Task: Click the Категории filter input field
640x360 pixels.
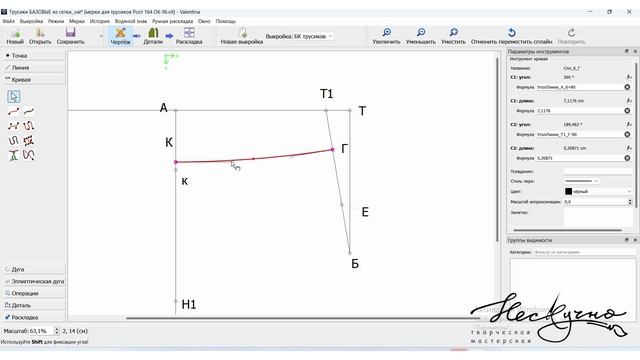Action: click(x=584, y=252)
